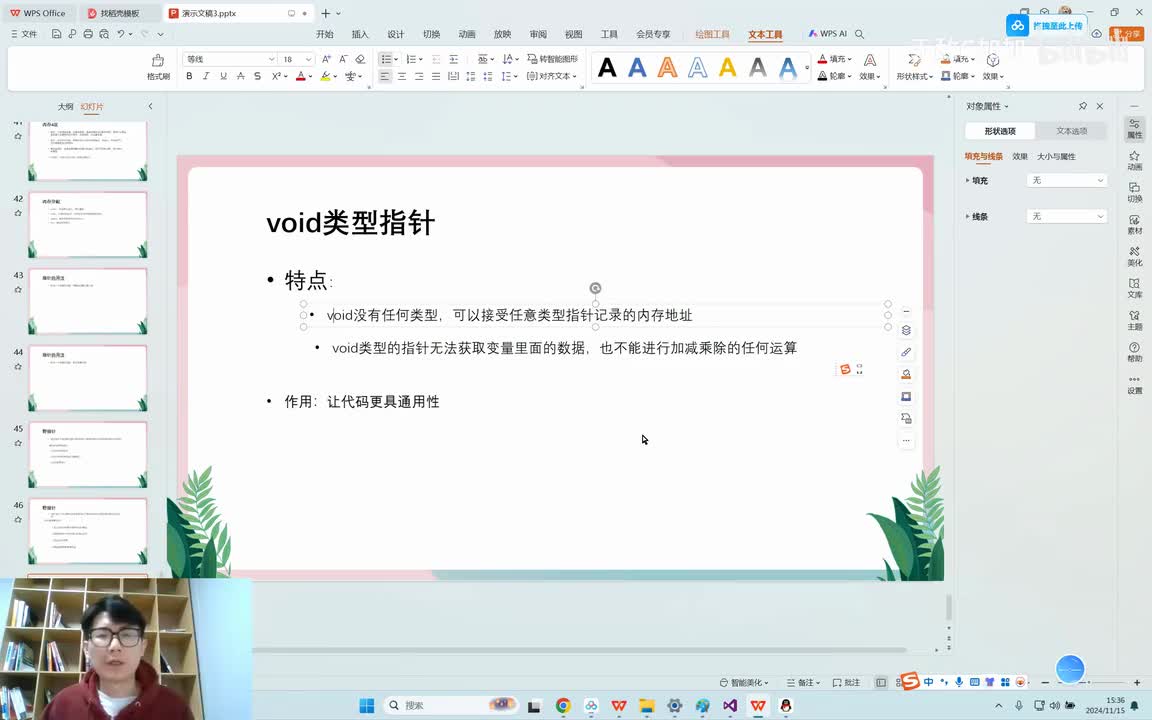Open the font size dropdown showing 18
The image size is (1152, 720).
point(309,60)
